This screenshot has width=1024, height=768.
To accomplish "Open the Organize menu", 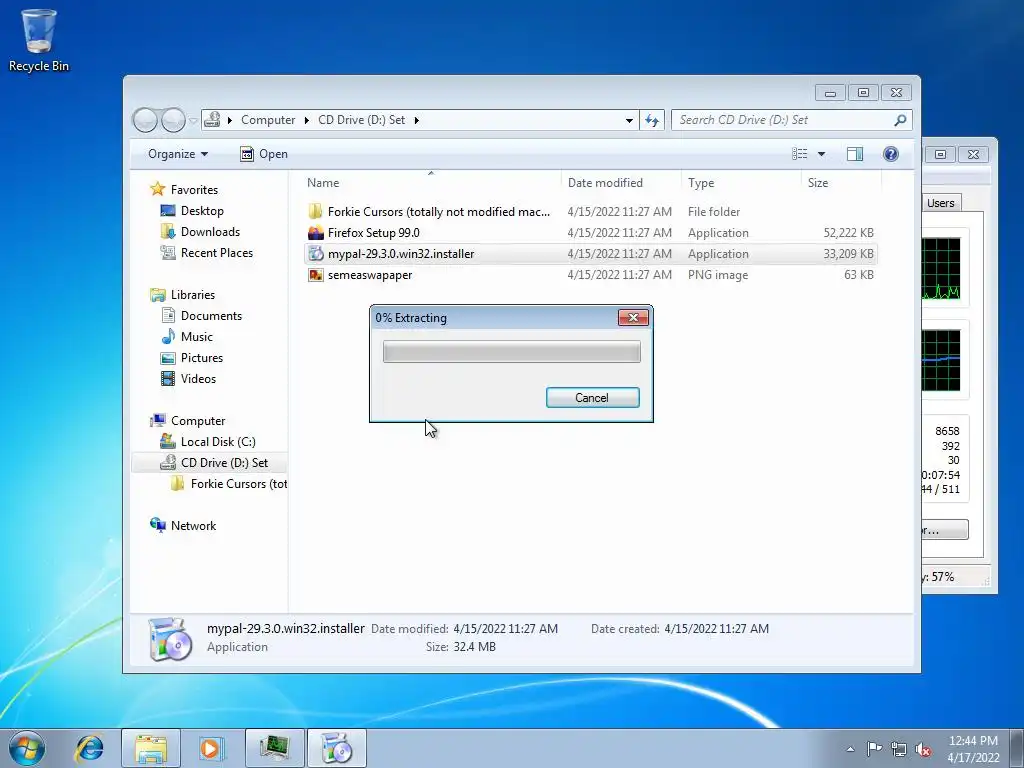I will pos(178,154).
